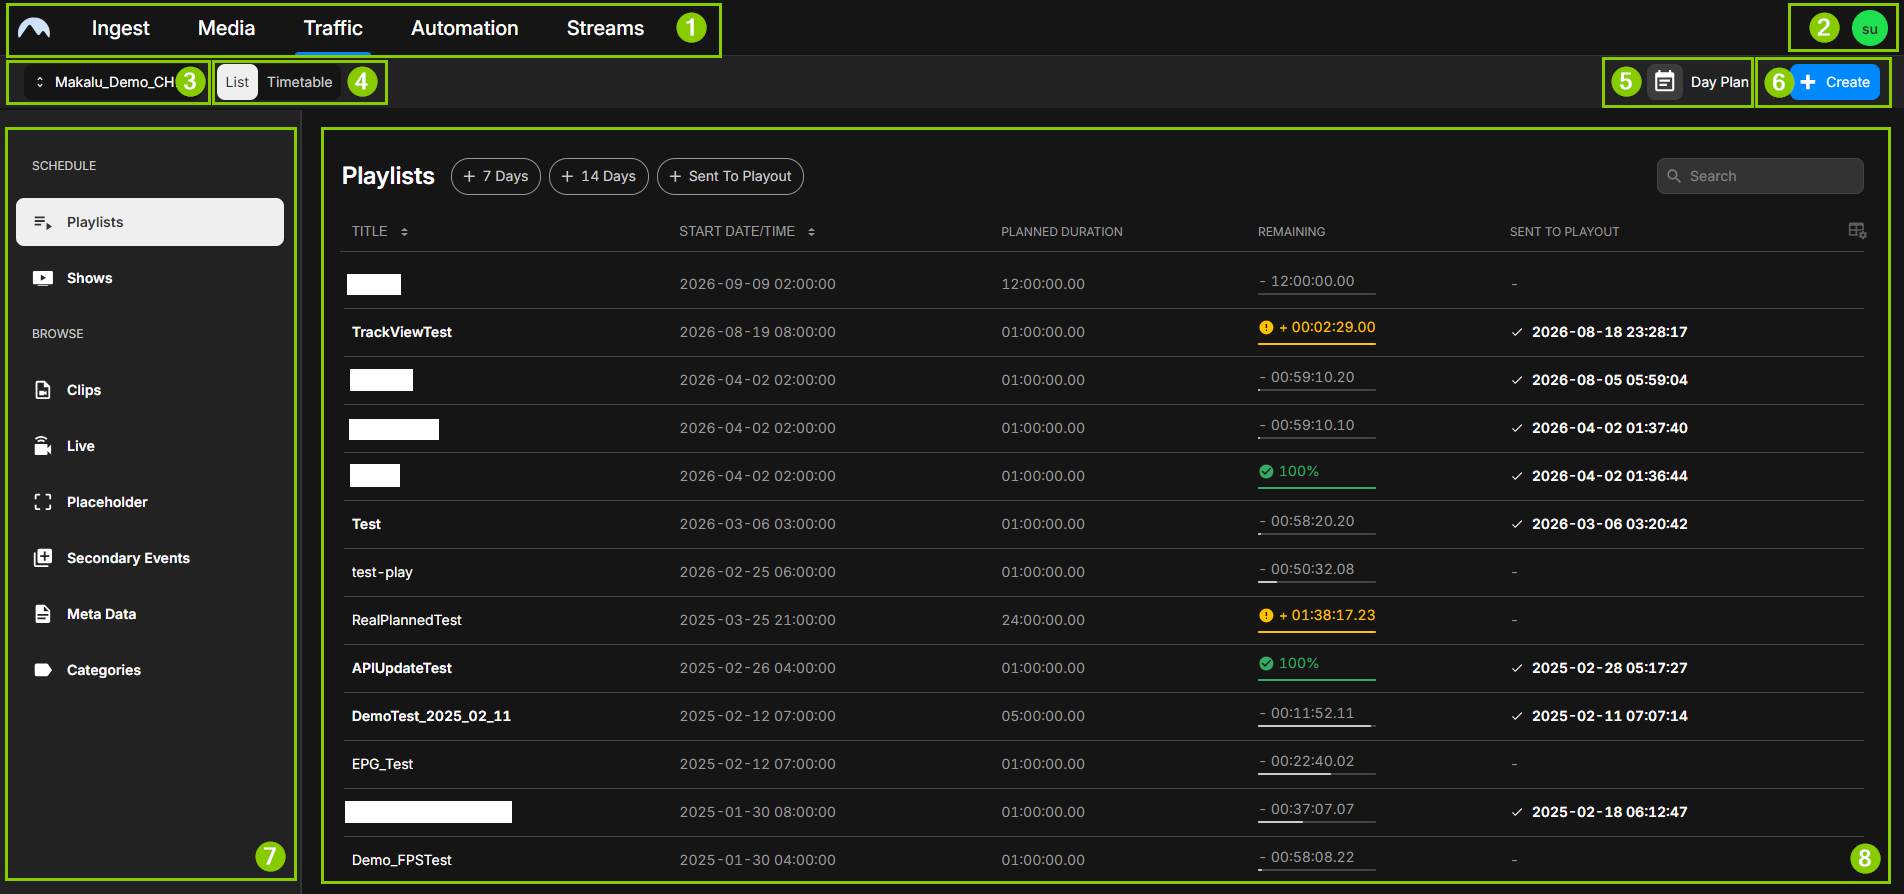Click the Day Plan calendar icon
Viewport: 1904px width, 894px height.
pyautogui.click(x=1665, y=82)
